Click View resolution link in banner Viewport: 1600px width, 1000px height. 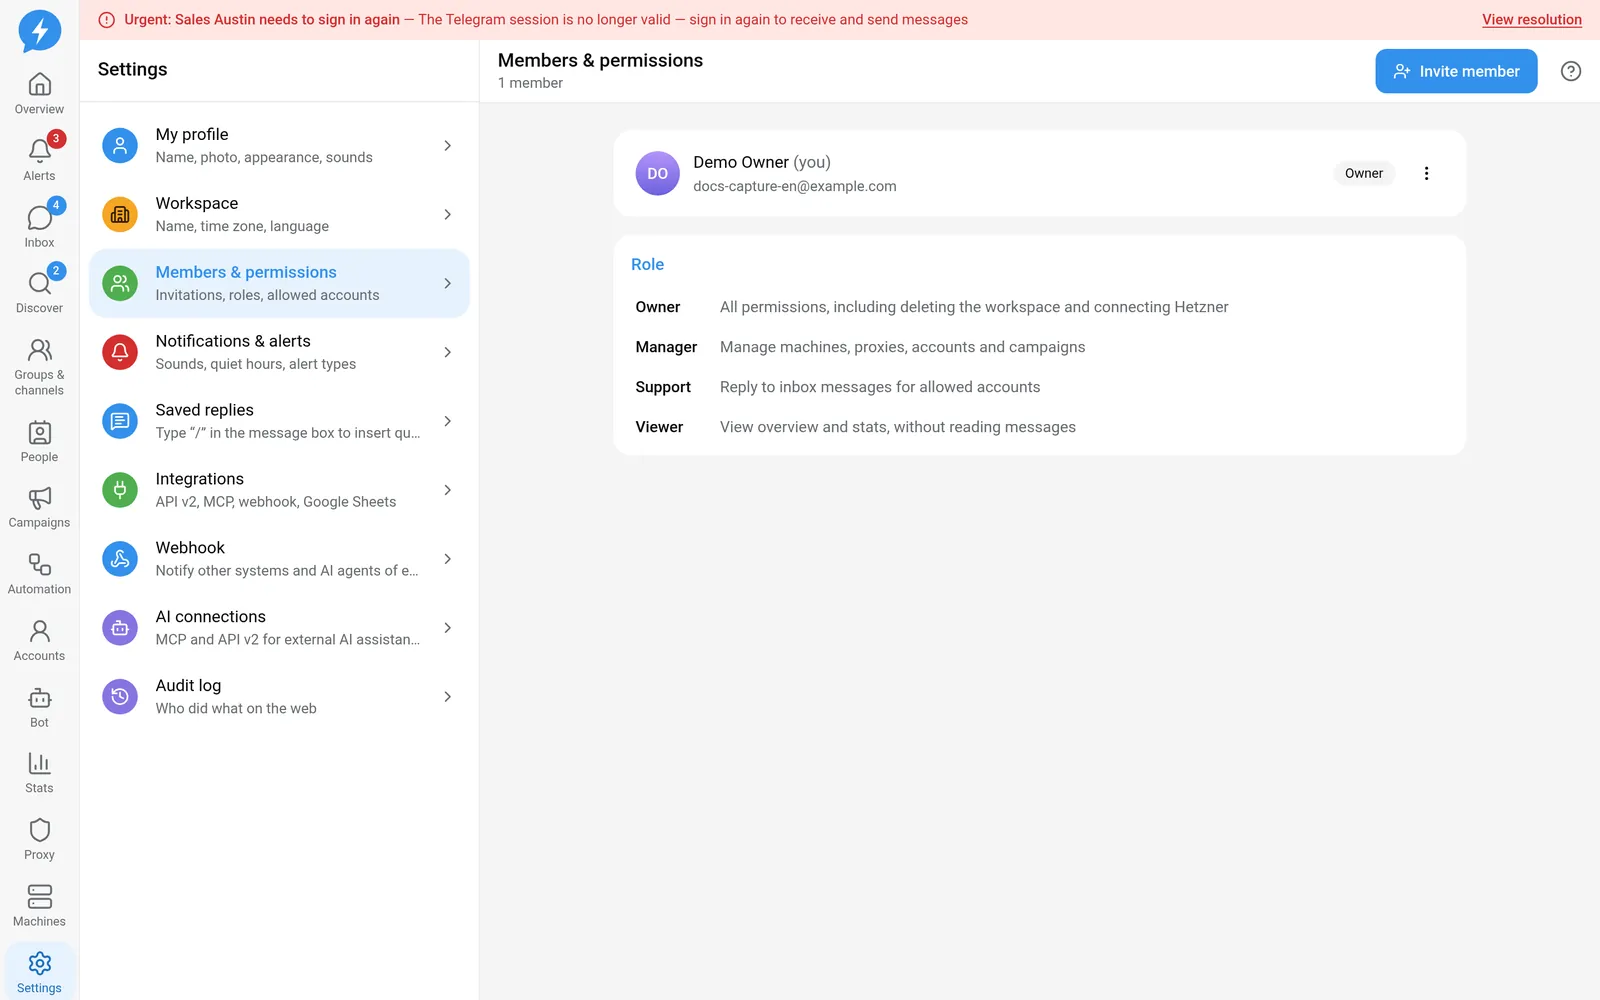[1531, 20]
